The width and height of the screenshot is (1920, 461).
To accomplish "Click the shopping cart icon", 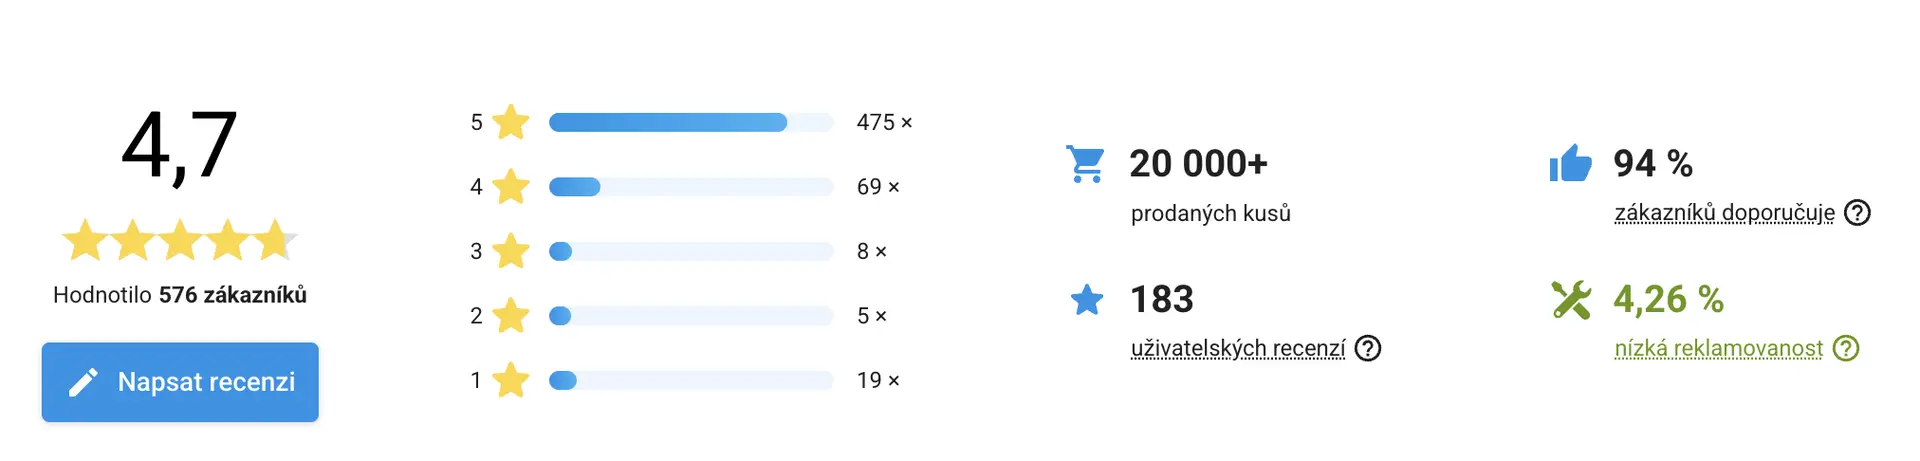I will pos(1085,164).
